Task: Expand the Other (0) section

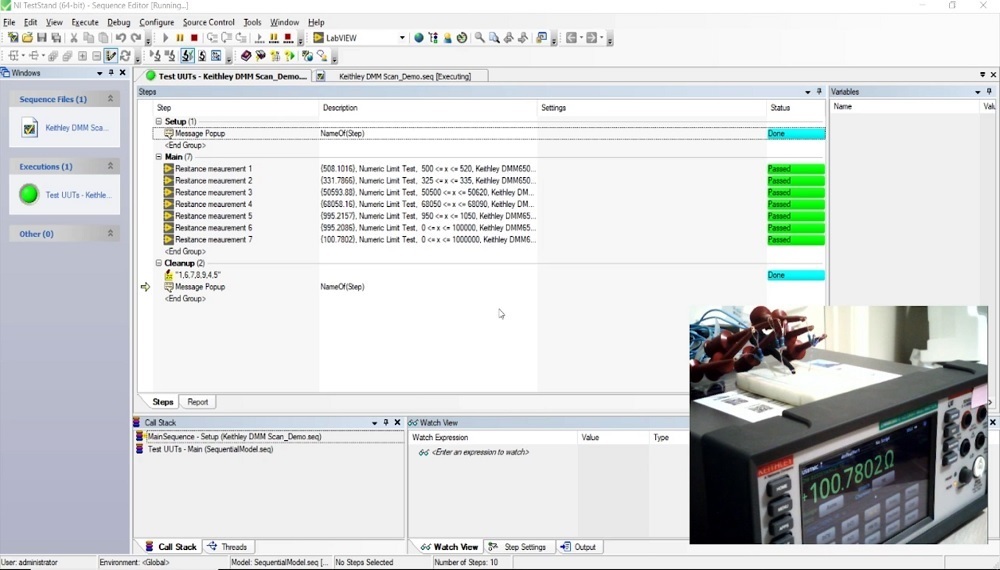Action: coord(110,233)
